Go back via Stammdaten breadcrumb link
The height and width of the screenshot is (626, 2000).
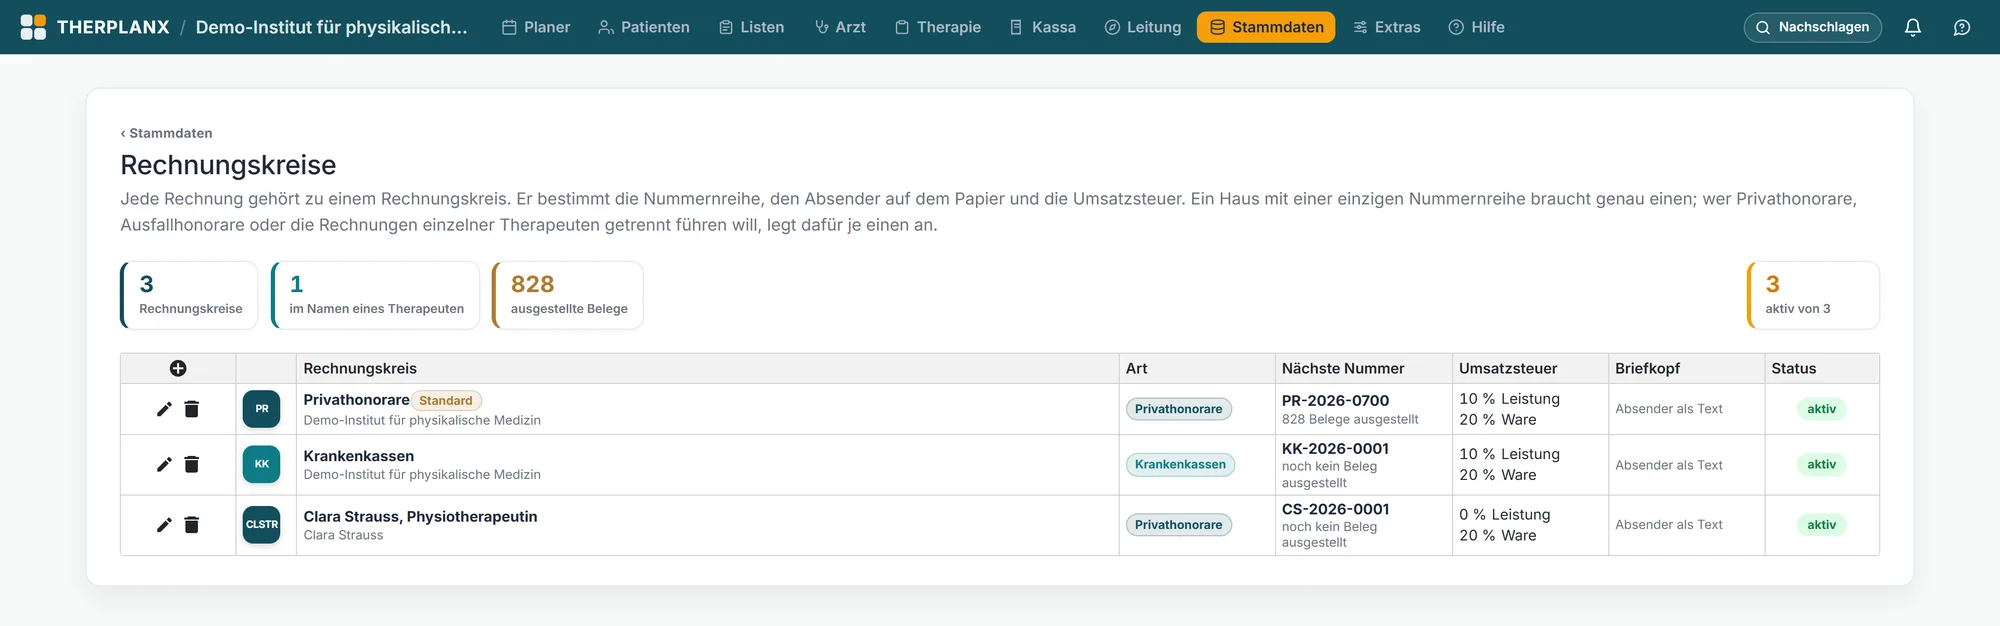[x=167, y=133]
